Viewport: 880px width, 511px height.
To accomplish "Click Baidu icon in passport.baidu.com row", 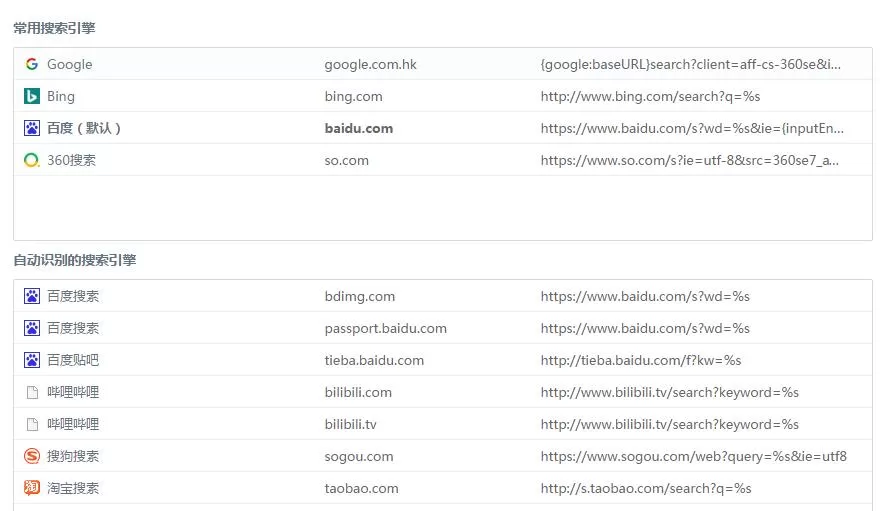I will tap(32, 328).
